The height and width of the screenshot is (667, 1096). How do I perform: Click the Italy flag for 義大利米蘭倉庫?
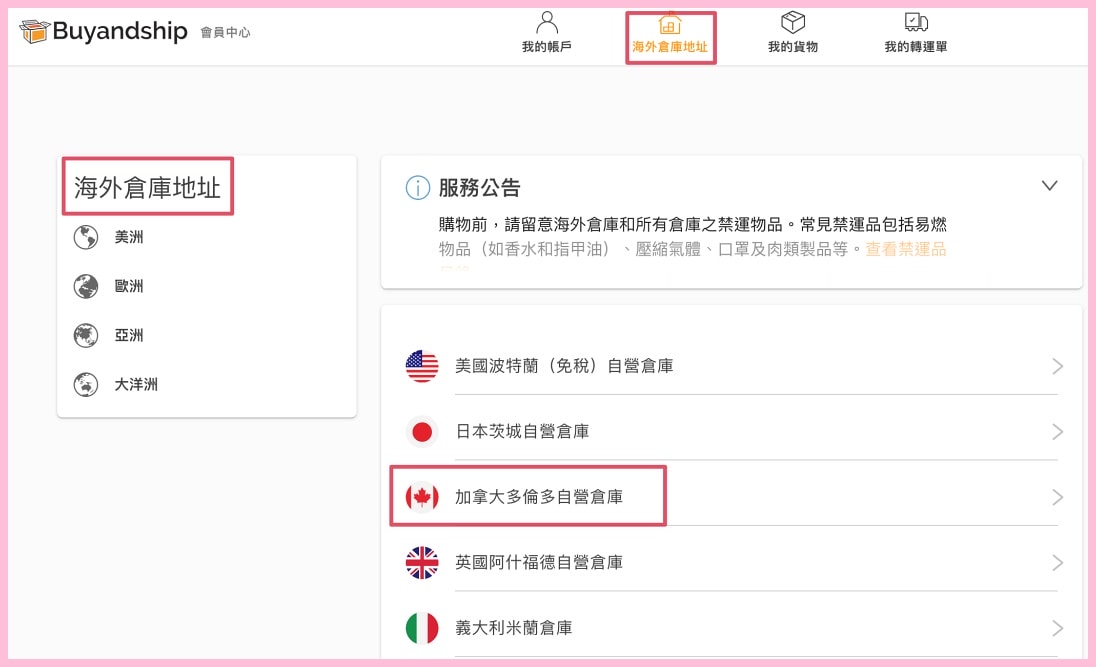pos(422,628)
